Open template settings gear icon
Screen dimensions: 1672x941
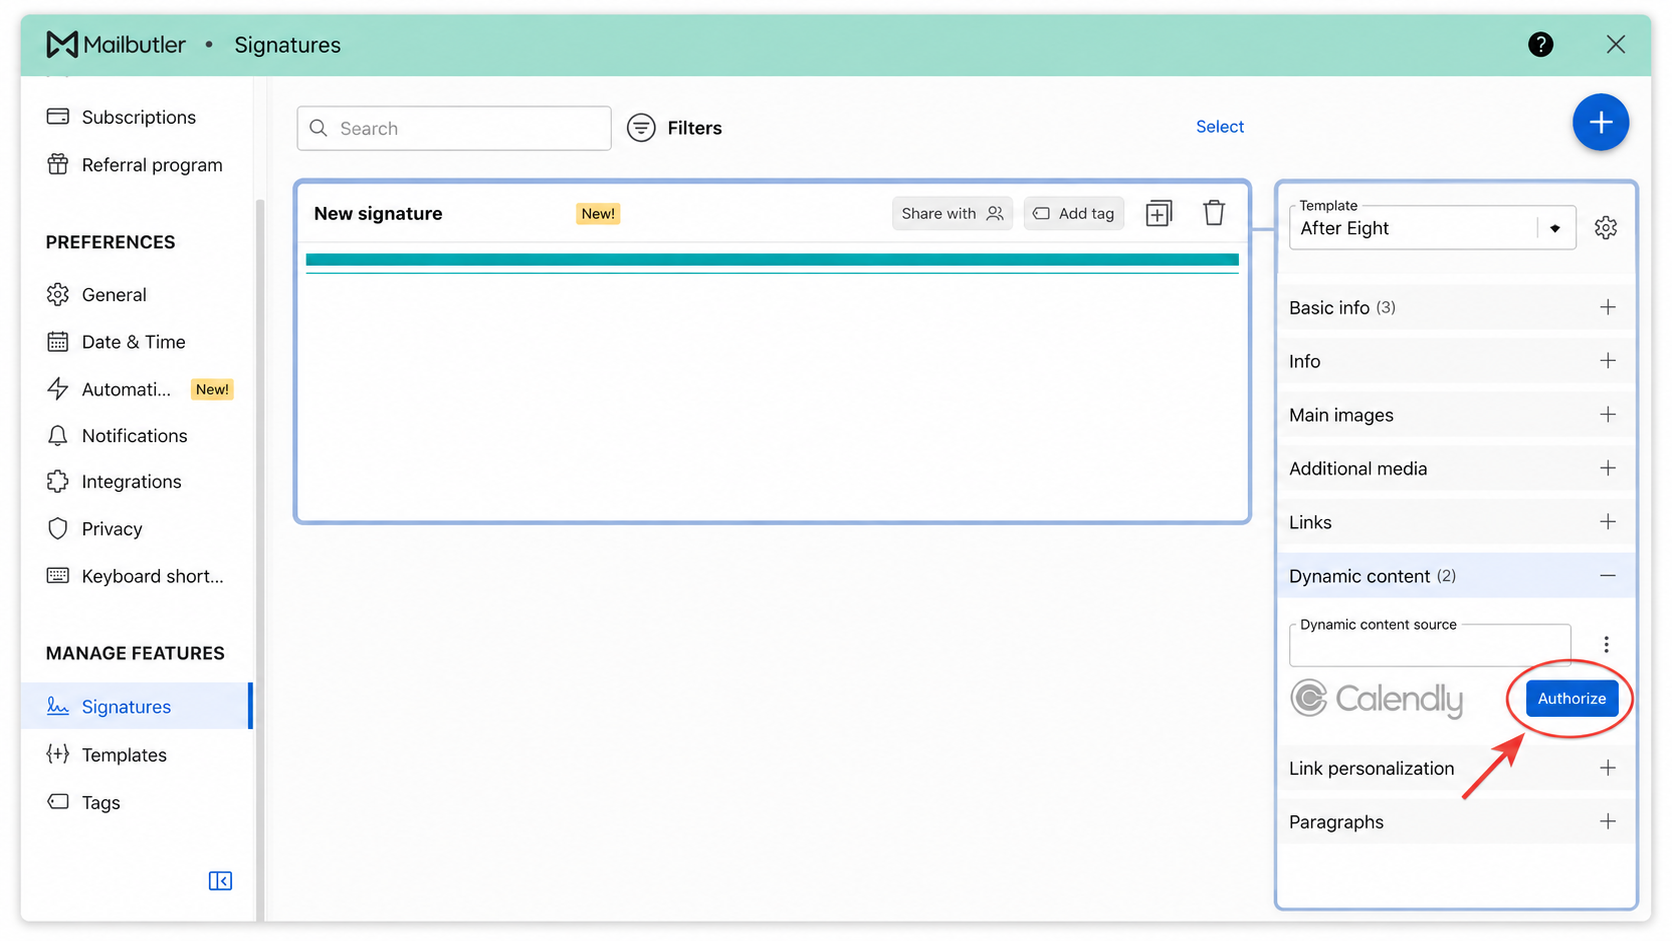tap(1606, 228)
